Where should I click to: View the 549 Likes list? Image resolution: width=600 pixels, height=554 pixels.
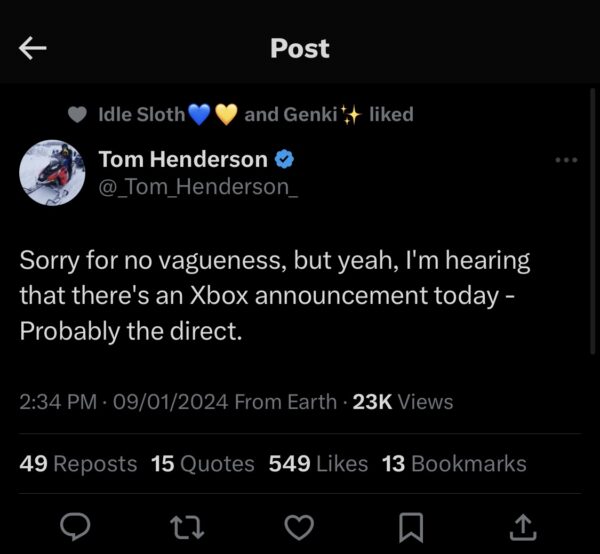point(318,463)
